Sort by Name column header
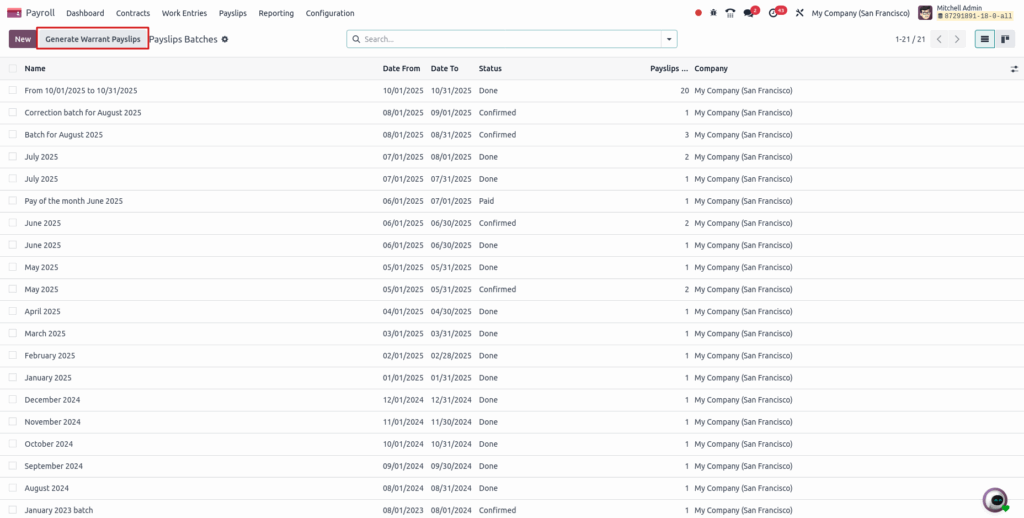Image resolution: width=1024 pixels, height=518 pixels. (35, 69)
